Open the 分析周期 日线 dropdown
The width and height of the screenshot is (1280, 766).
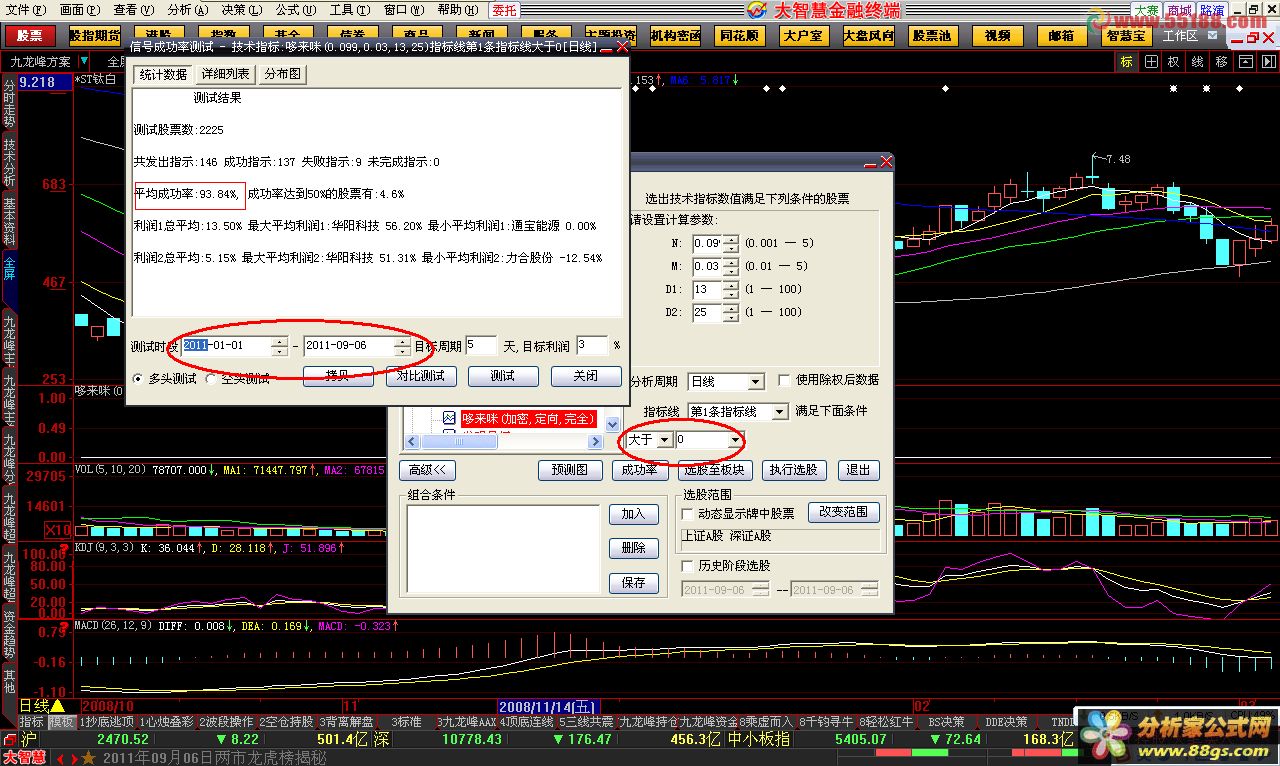click(756, 382)
